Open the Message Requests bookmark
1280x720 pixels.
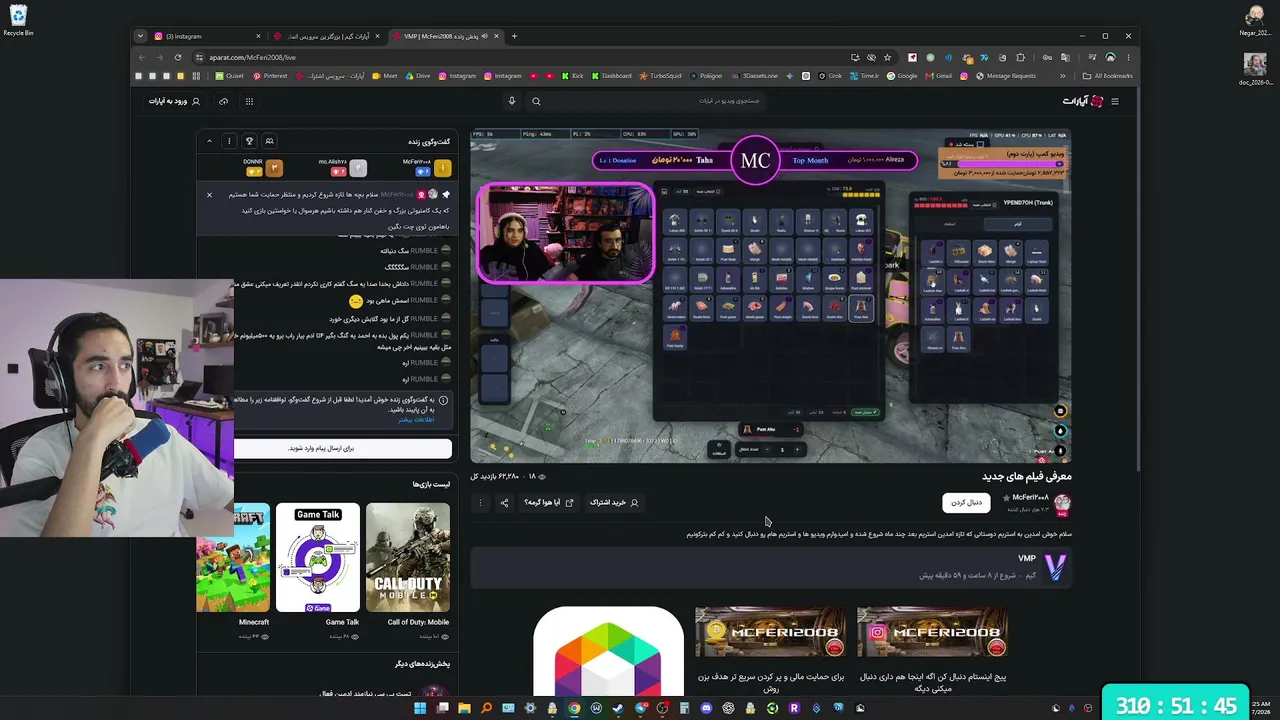pyautogui.click(x=1006, y=76)
